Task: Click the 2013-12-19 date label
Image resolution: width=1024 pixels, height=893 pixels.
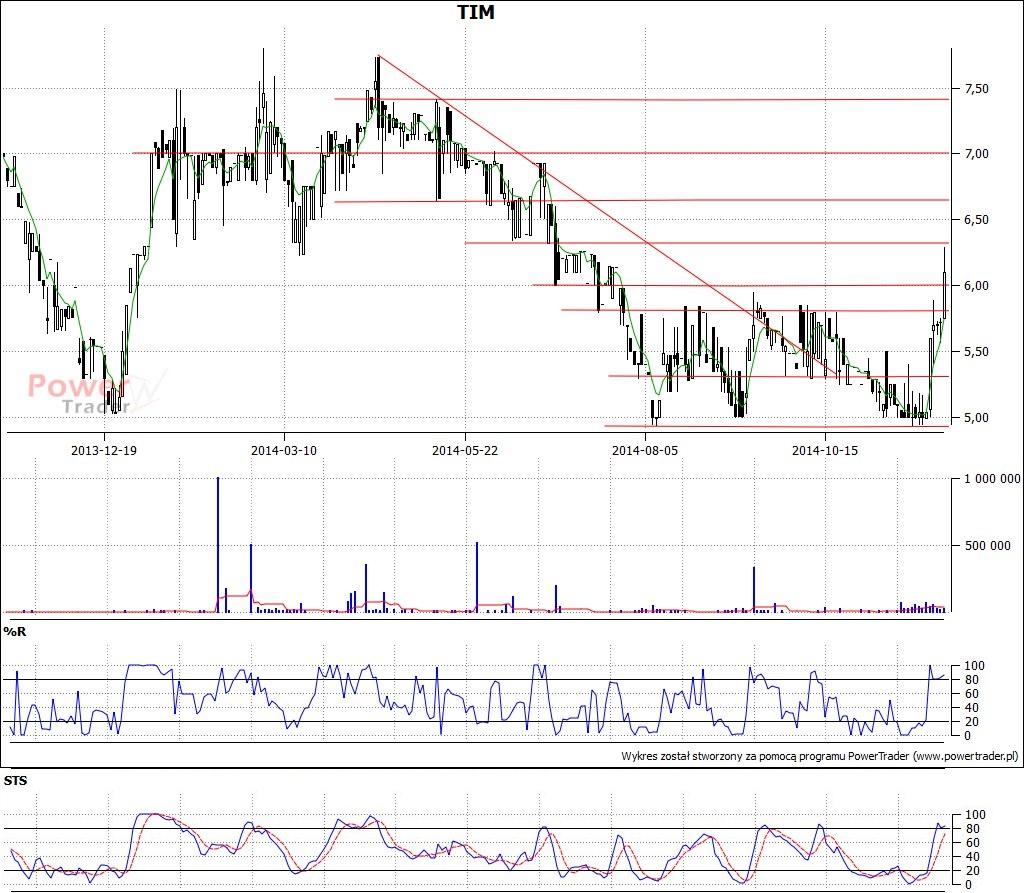Action: (104, 451)
